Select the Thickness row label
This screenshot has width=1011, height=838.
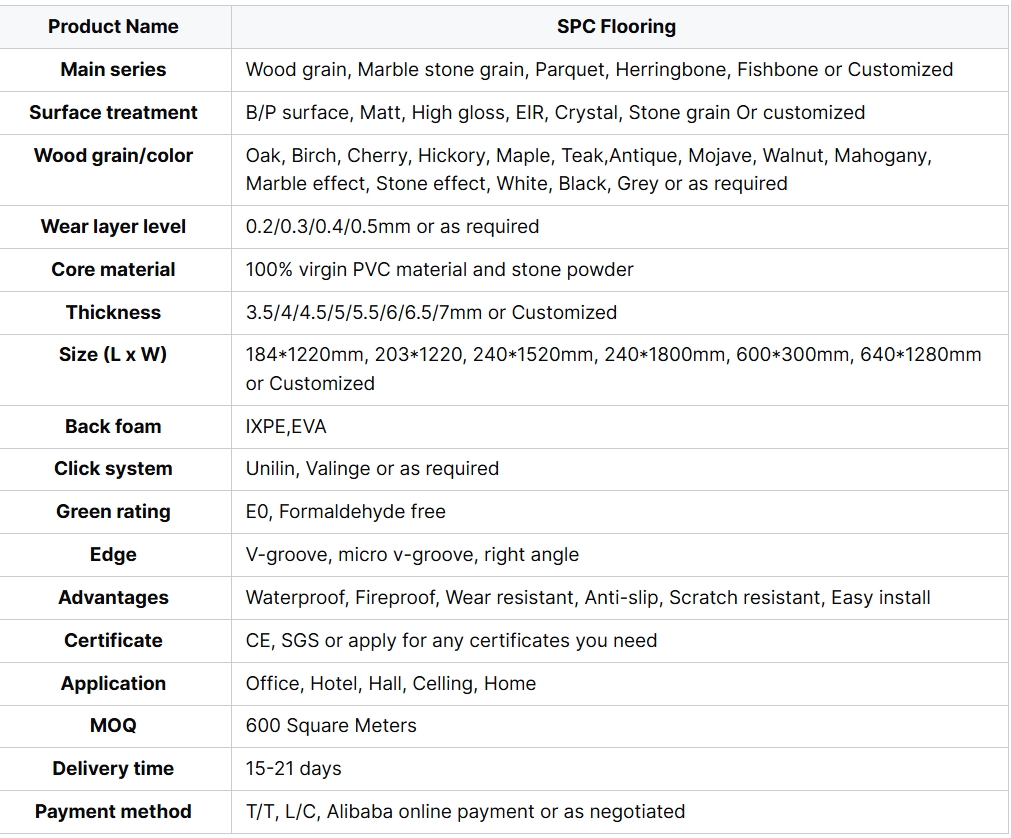coord(113,313)
